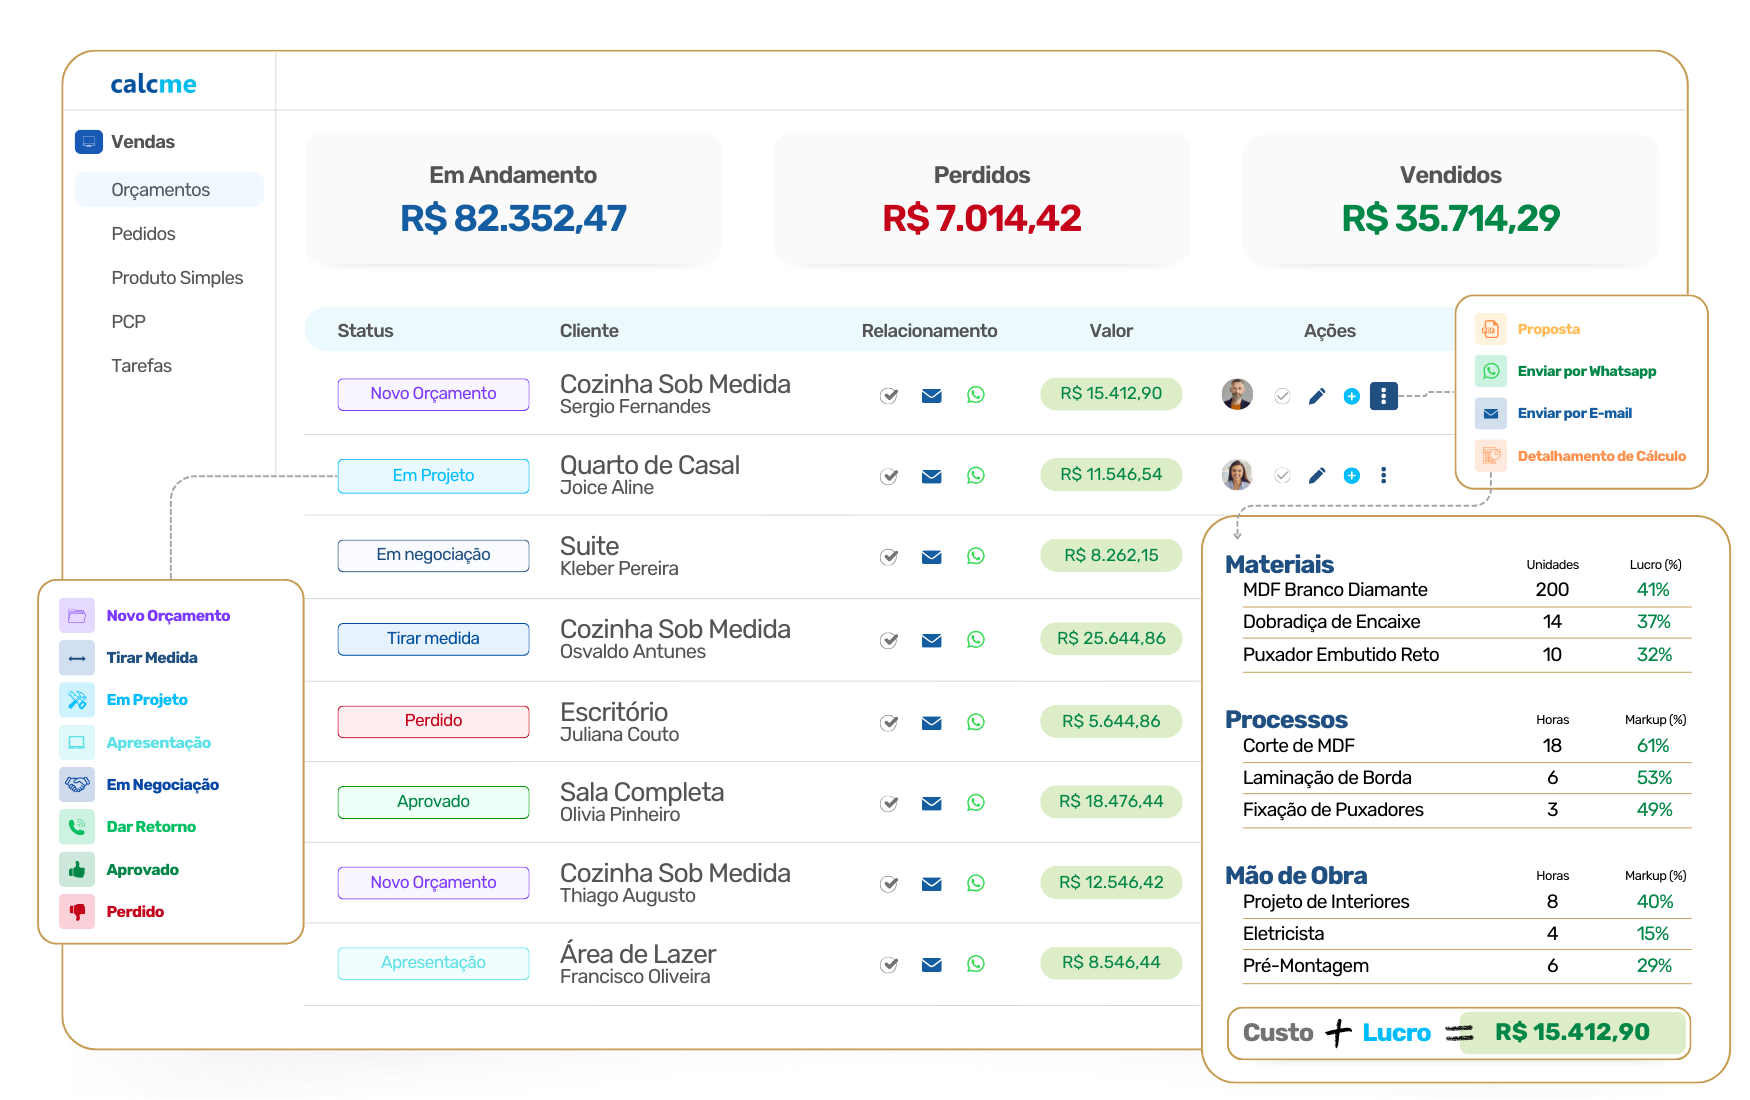
Task: Click Detalhamento de Cálculo link
Action: 1601,456
